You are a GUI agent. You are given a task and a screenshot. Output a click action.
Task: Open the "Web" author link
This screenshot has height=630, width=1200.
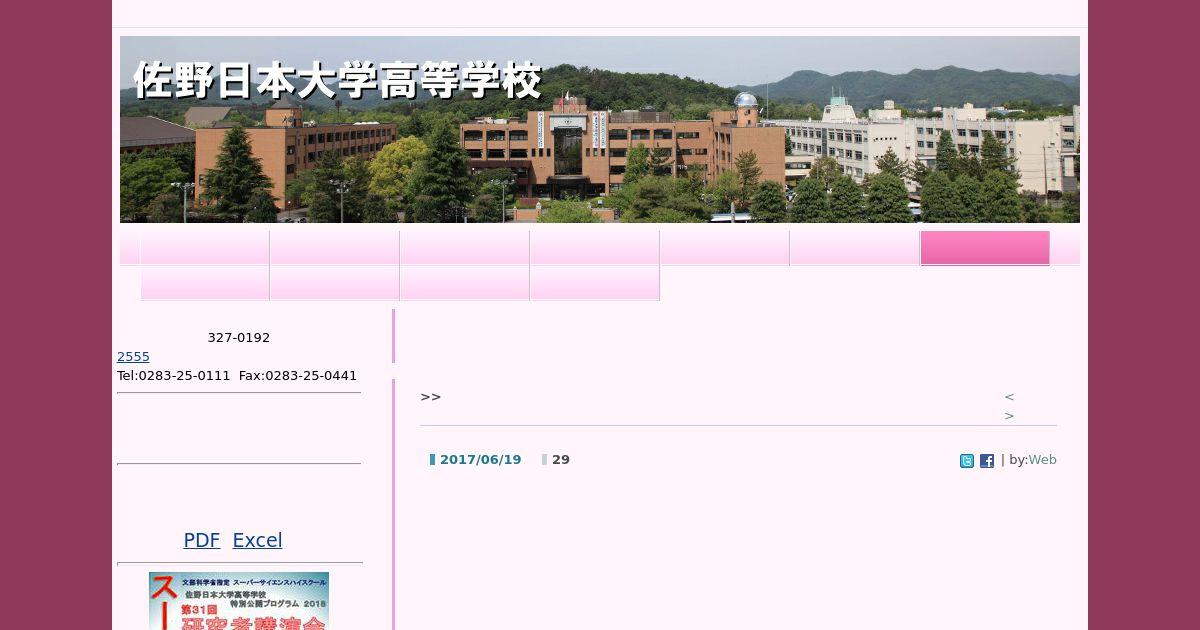pos(1042,460)
